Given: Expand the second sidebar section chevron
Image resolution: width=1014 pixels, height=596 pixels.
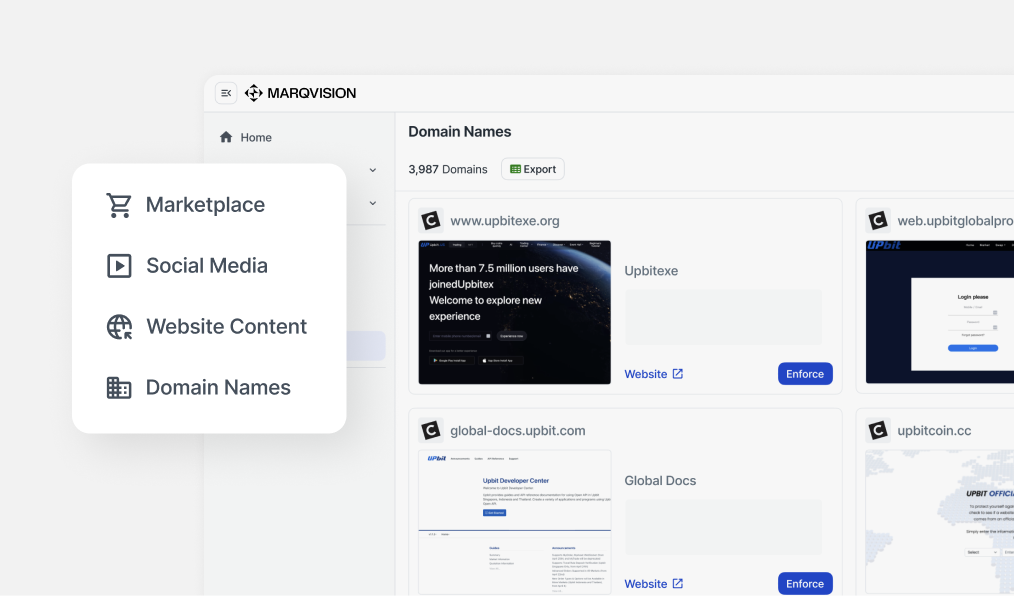Looking at the screenshot, I should click(372, 202).
